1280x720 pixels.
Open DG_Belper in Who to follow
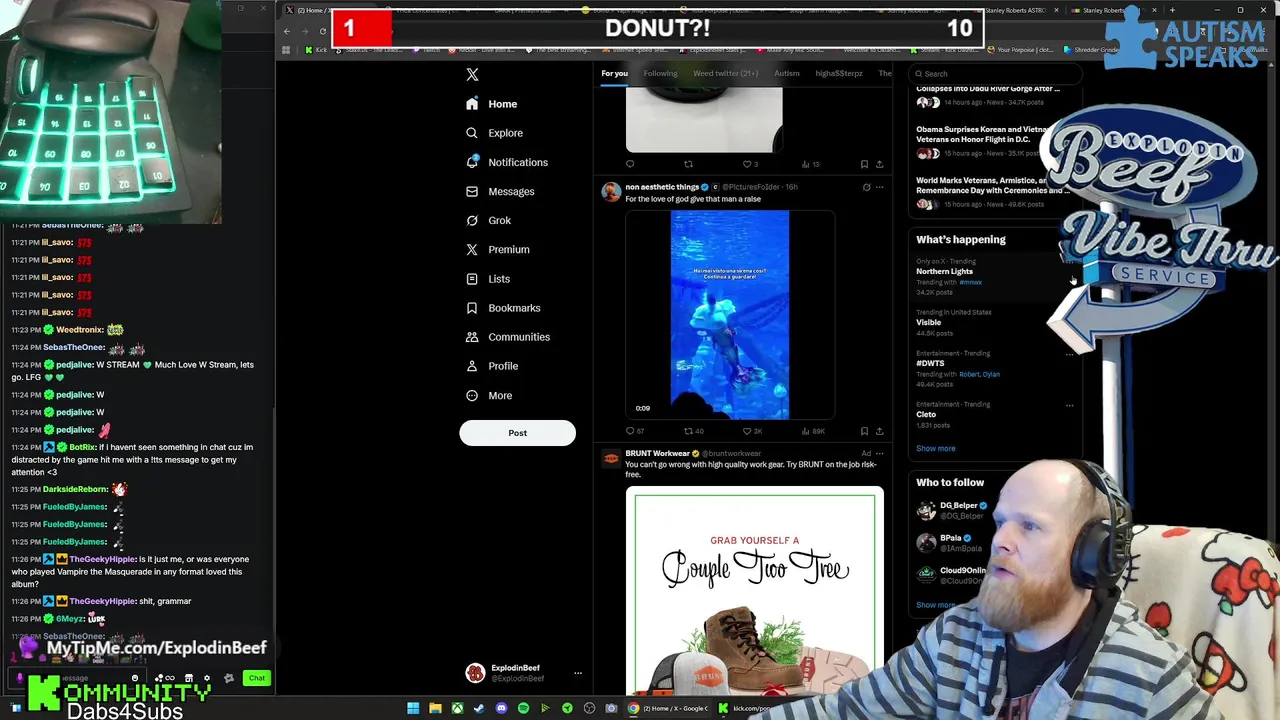coord(958,506)
